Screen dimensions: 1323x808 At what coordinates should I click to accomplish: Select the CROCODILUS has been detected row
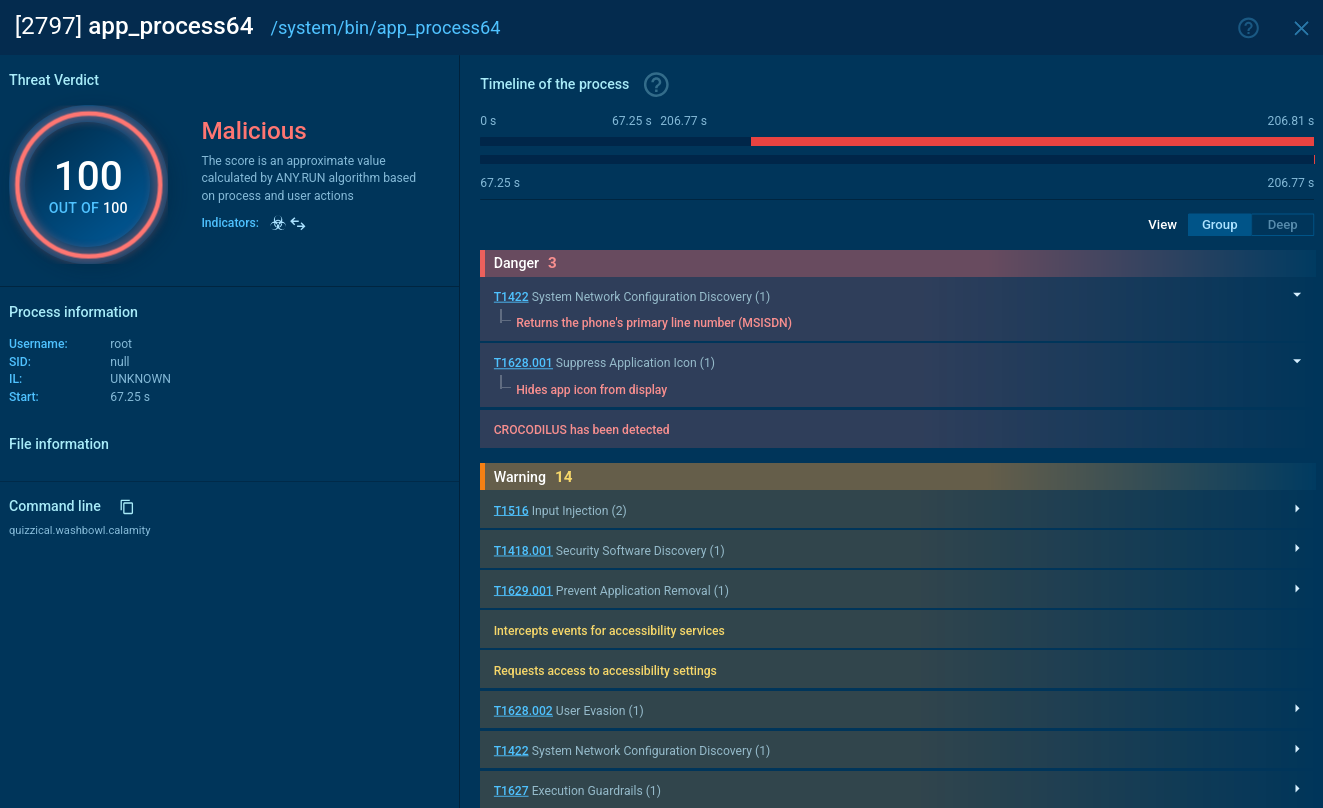pos(581,430)
